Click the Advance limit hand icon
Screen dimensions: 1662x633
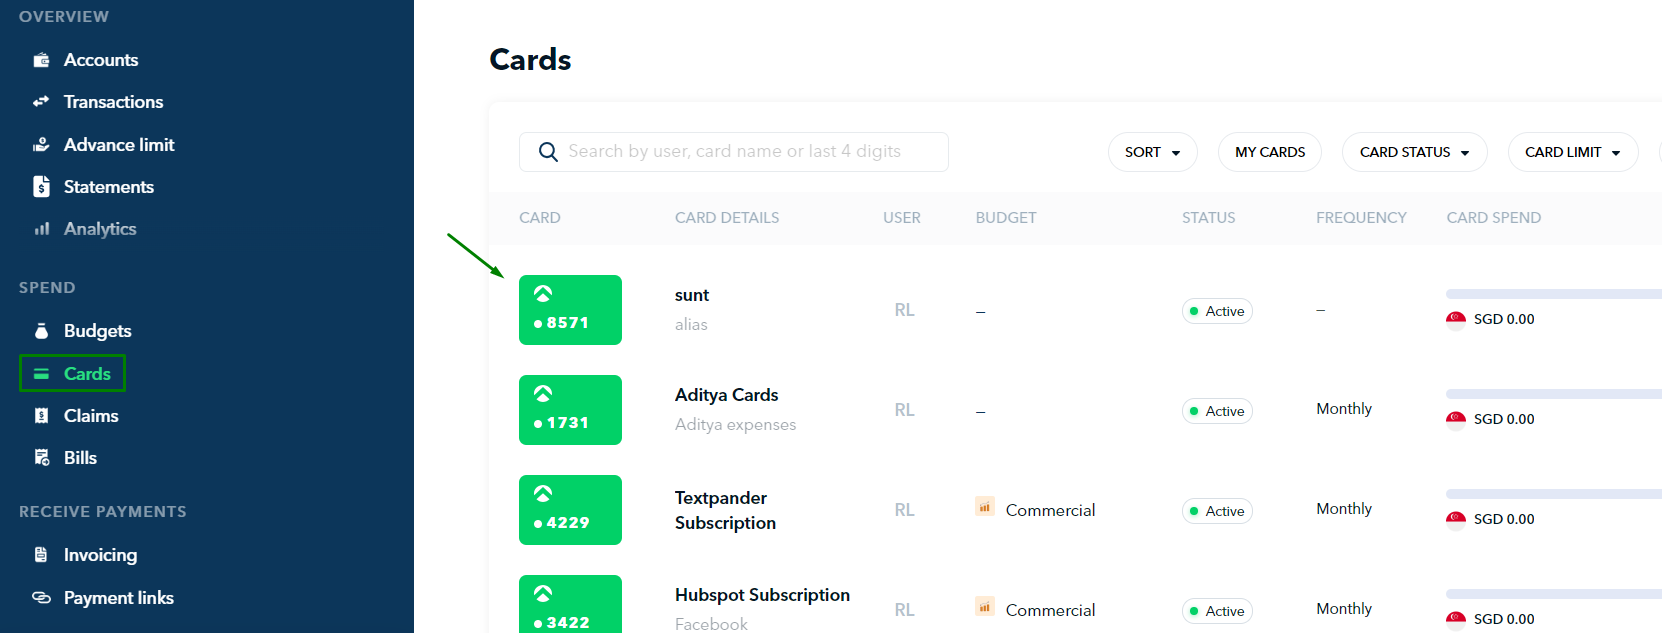(x=41, y=145)
